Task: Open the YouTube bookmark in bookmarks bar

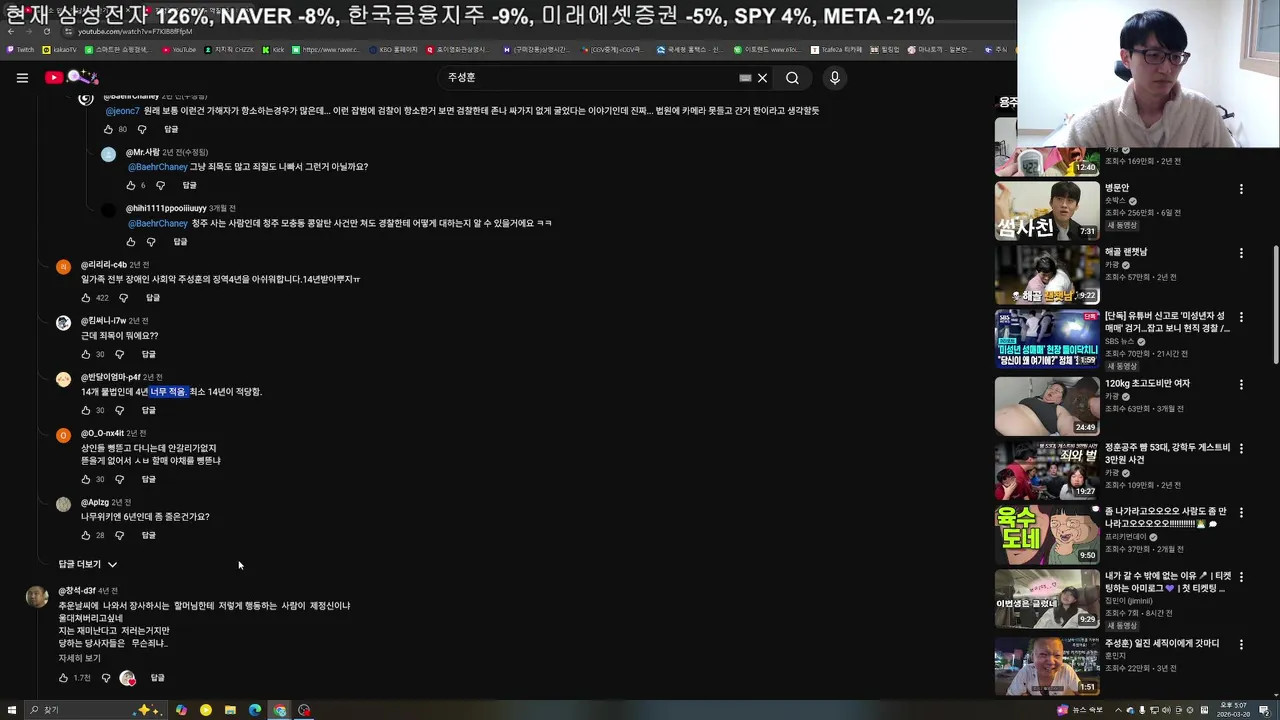Action: tap(179, 49)
